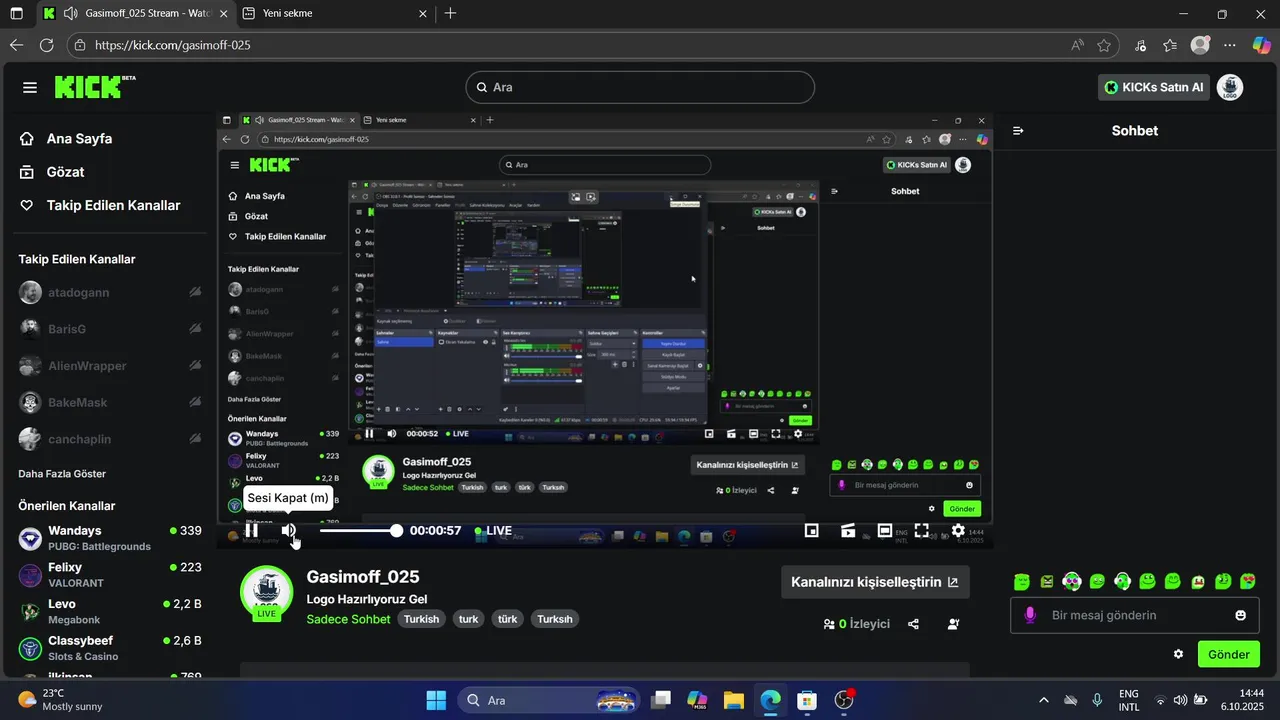Open Classybeef Slots & Casino channel

coord(110,648)
